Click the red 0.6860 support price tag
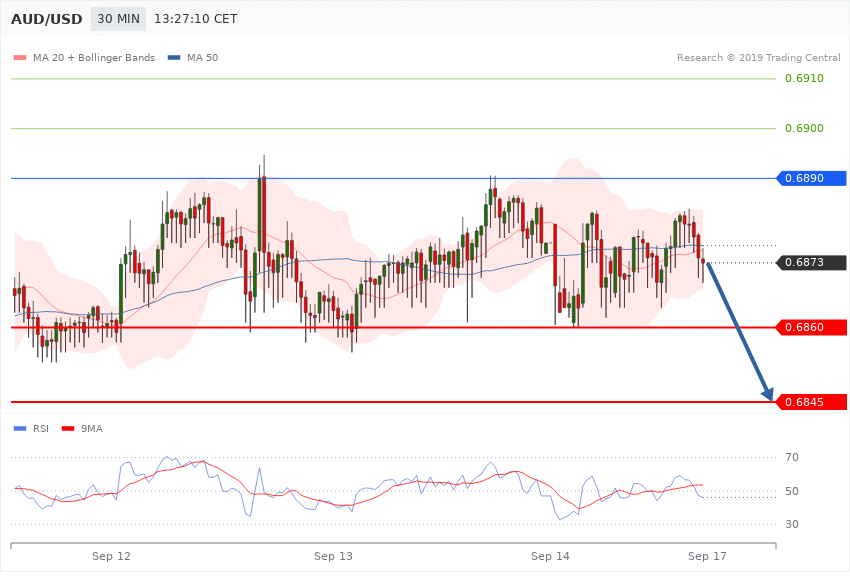Screen dimensions: 850x576 [x=812, y=327]
